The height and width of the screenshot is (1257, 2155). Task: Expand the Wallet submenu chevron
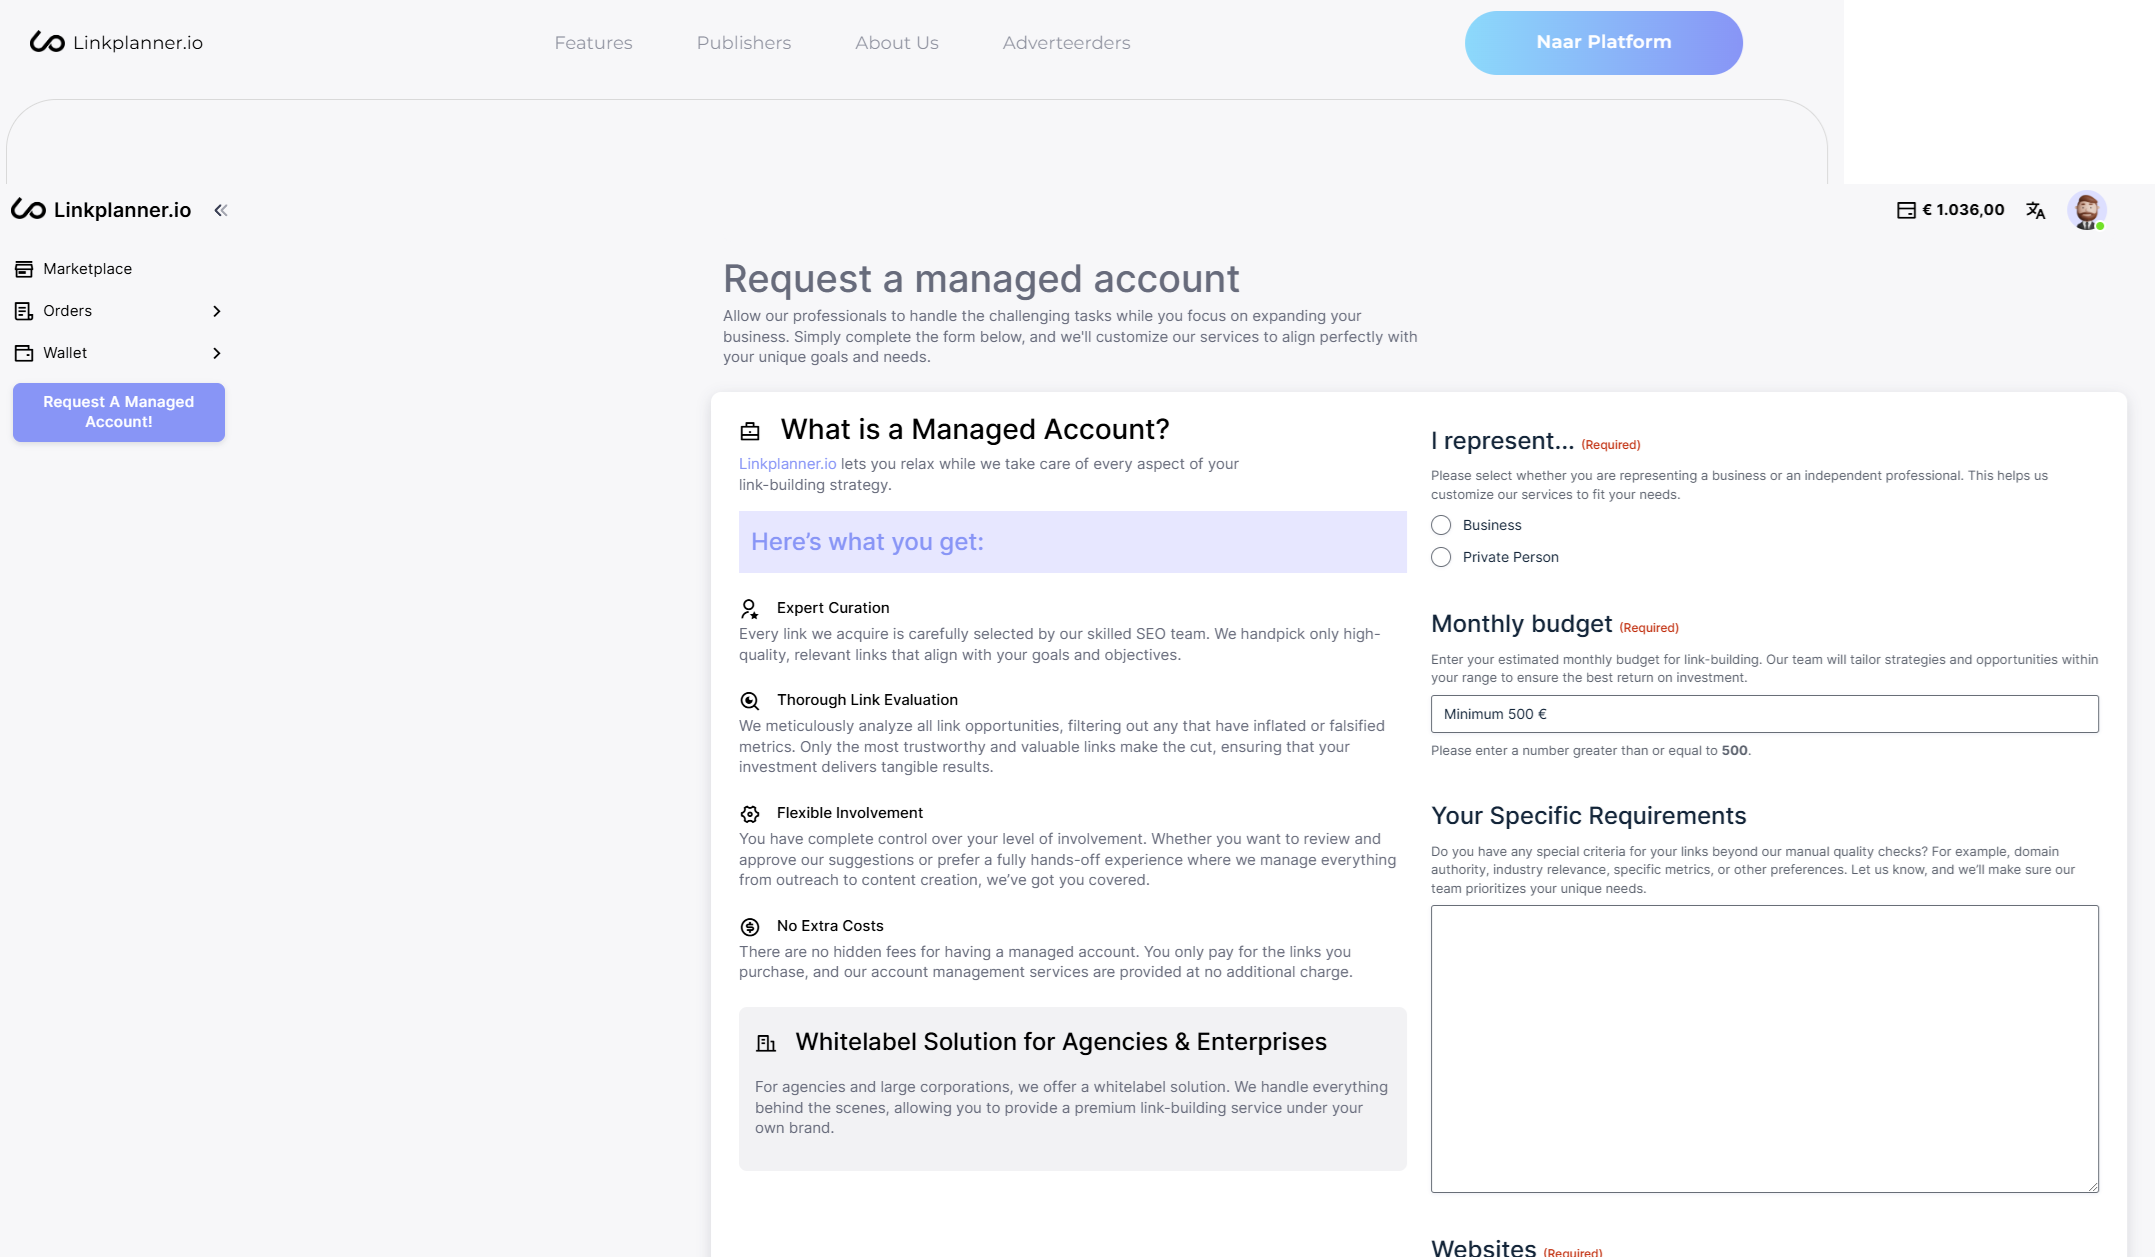click(216, 353)
